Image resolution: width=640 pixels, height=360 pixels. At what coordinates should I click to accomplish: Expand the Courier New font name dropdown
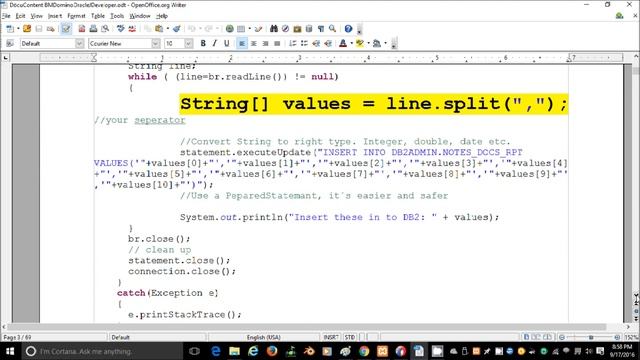pos(156,43)
